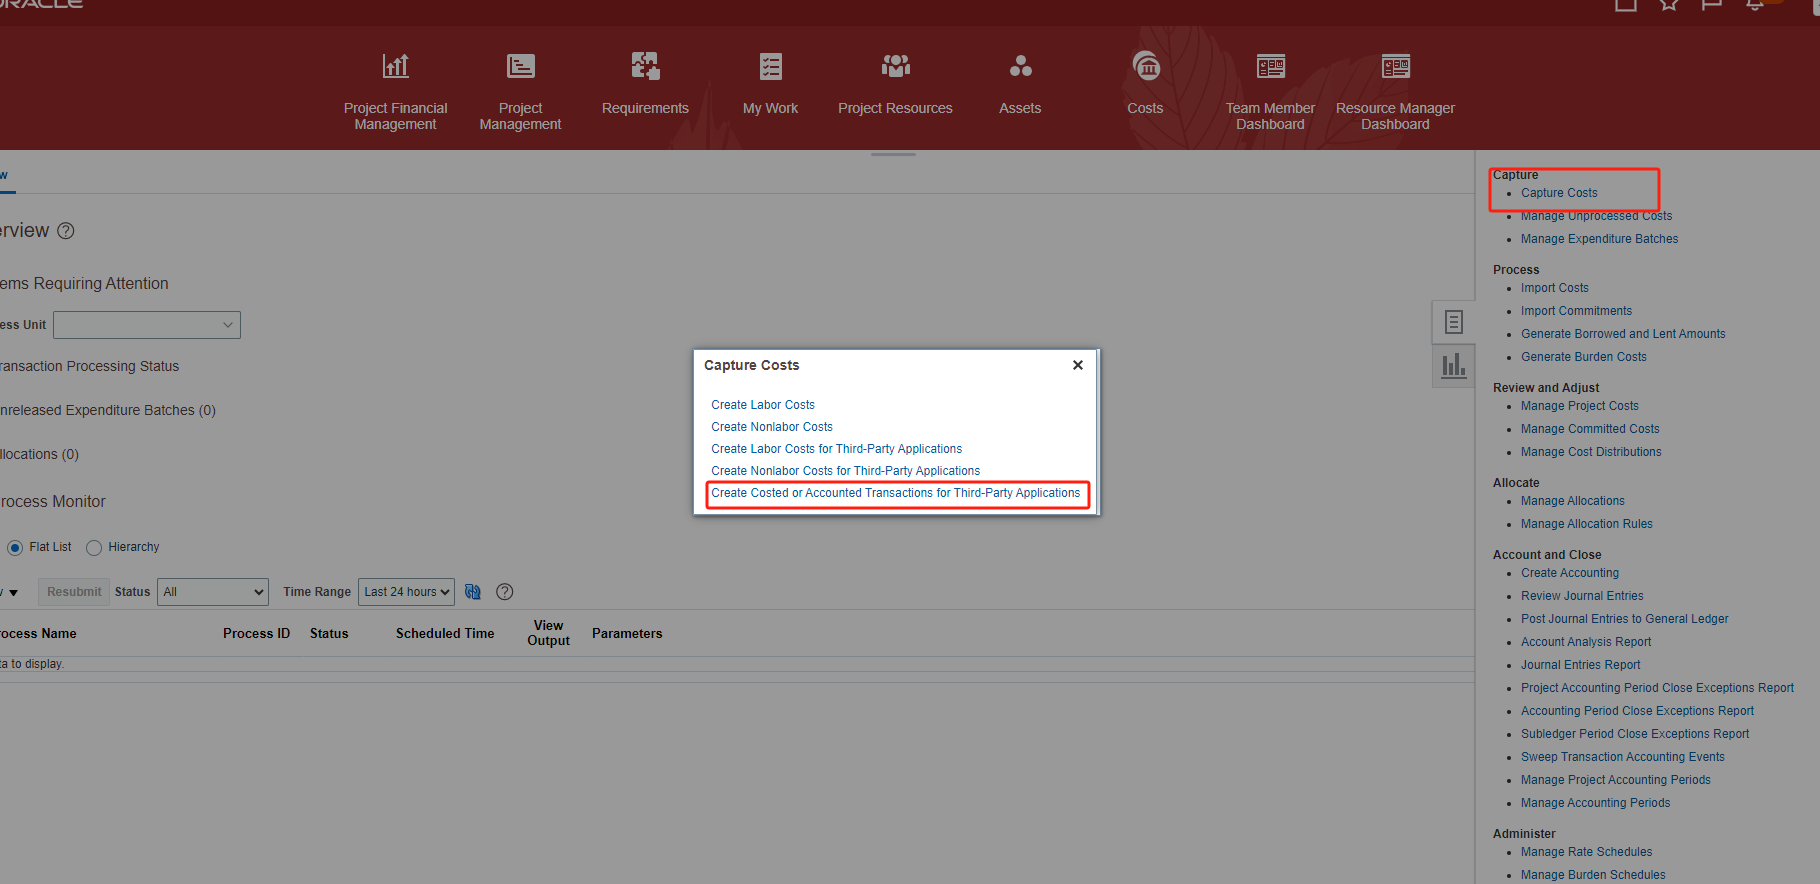Open Manage Expenditure Batches task link
The height and width of the screenshot is (884, 1820).
pos(1599,239)
